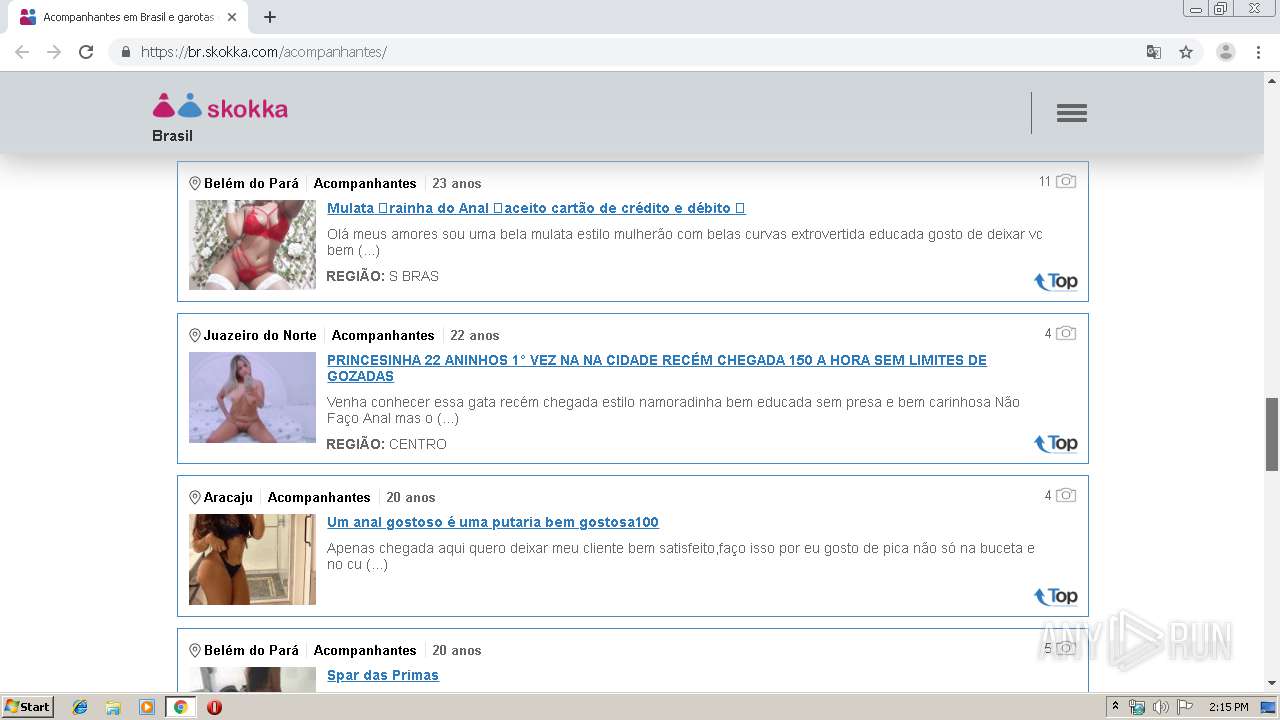Click the scrollbar down arrow
The height and width of the screenshot is (720, 1280).
point(1272,684)
